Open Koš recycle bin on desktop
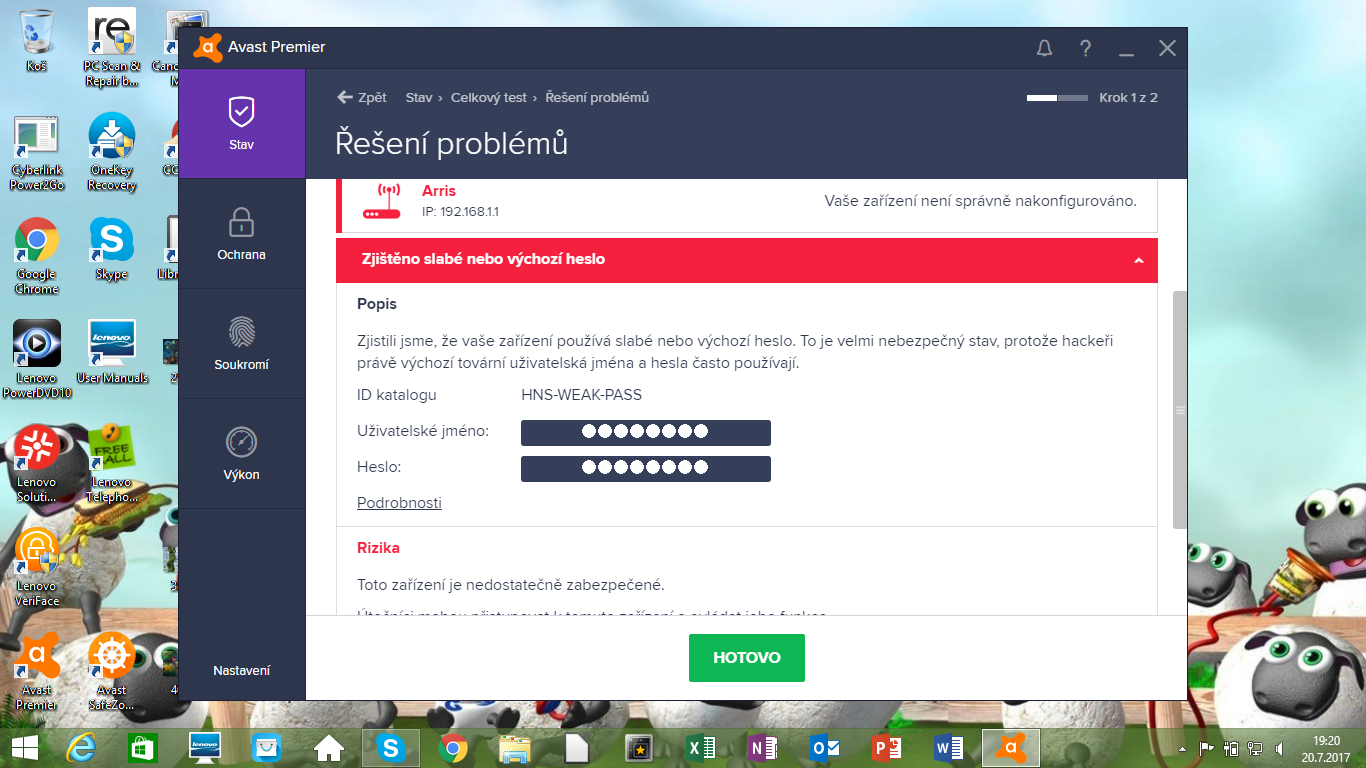 pyautogui.click(x=37, y=40)
